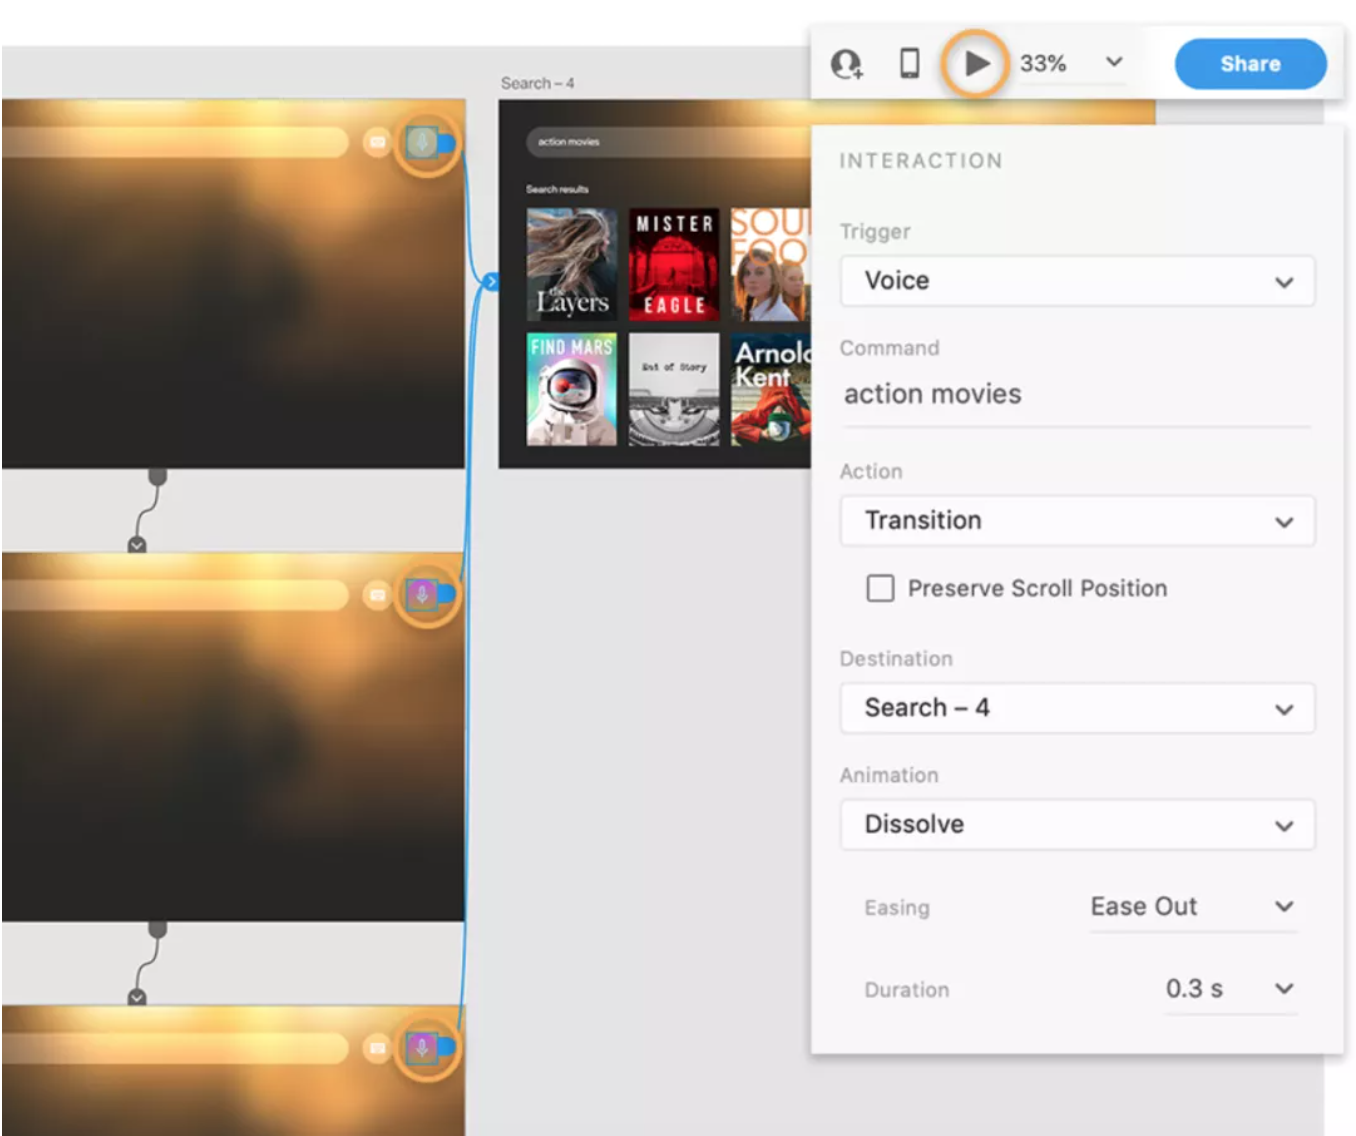The image size is (1356, 1136).
Task: Open the 0.3 s duration dropdown
Action: (1231, 989)
